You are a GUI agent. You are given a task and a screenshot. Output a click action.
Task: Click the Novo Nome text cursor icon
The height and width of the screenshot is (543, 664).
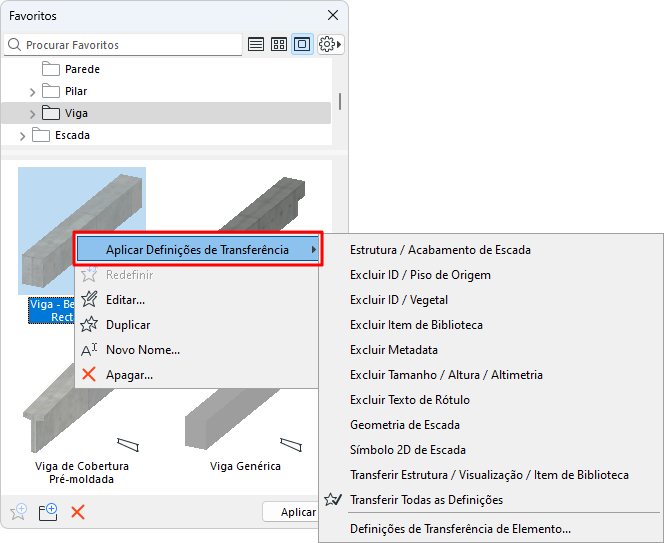[89, 350]
